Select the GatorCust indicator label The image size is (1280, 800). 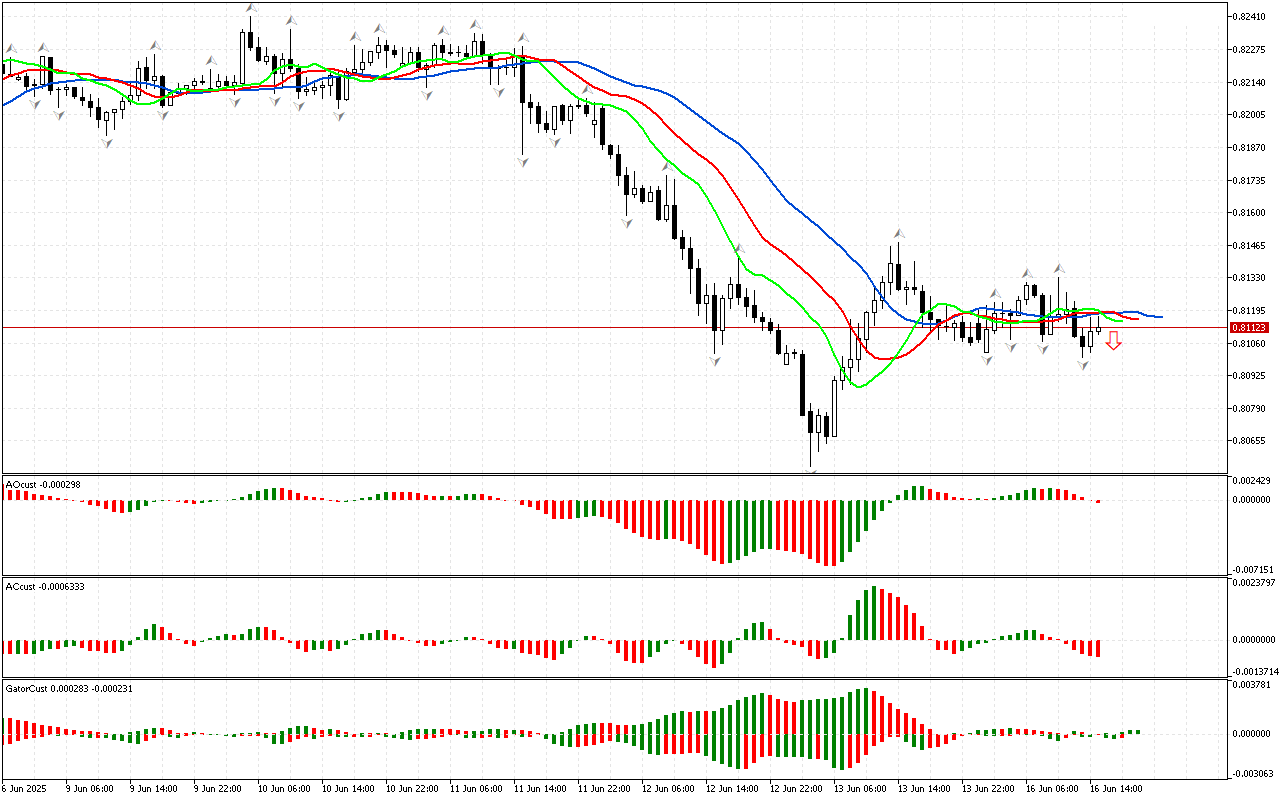coord(69,688)
